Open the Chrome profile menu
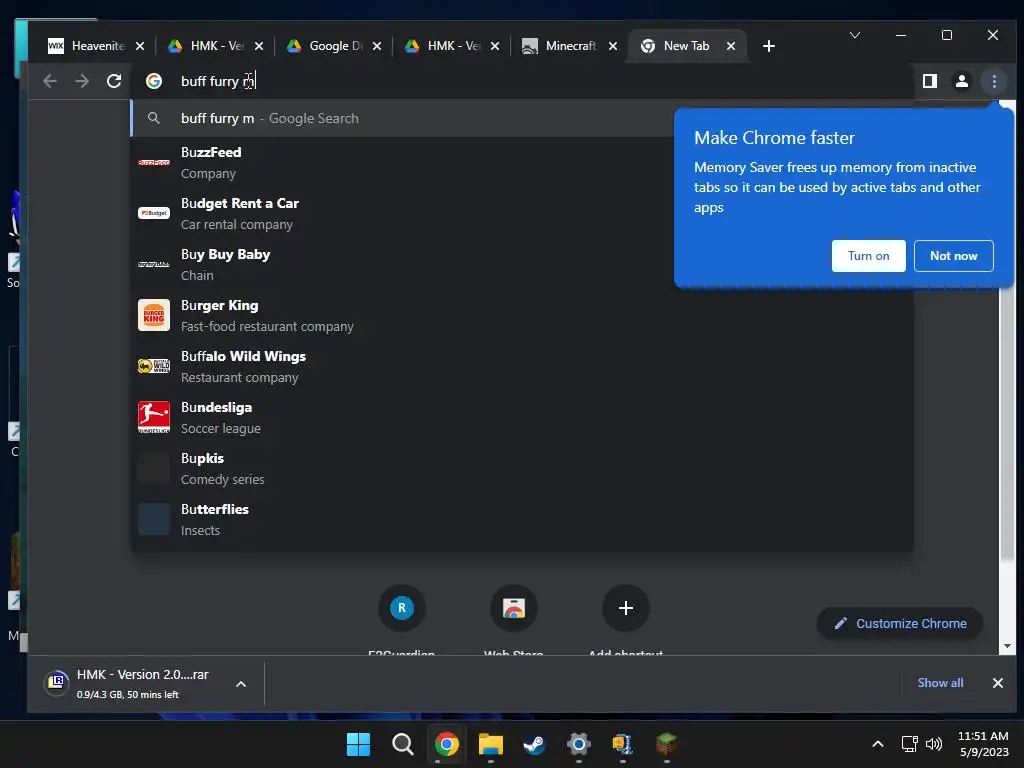 point(961,81)
